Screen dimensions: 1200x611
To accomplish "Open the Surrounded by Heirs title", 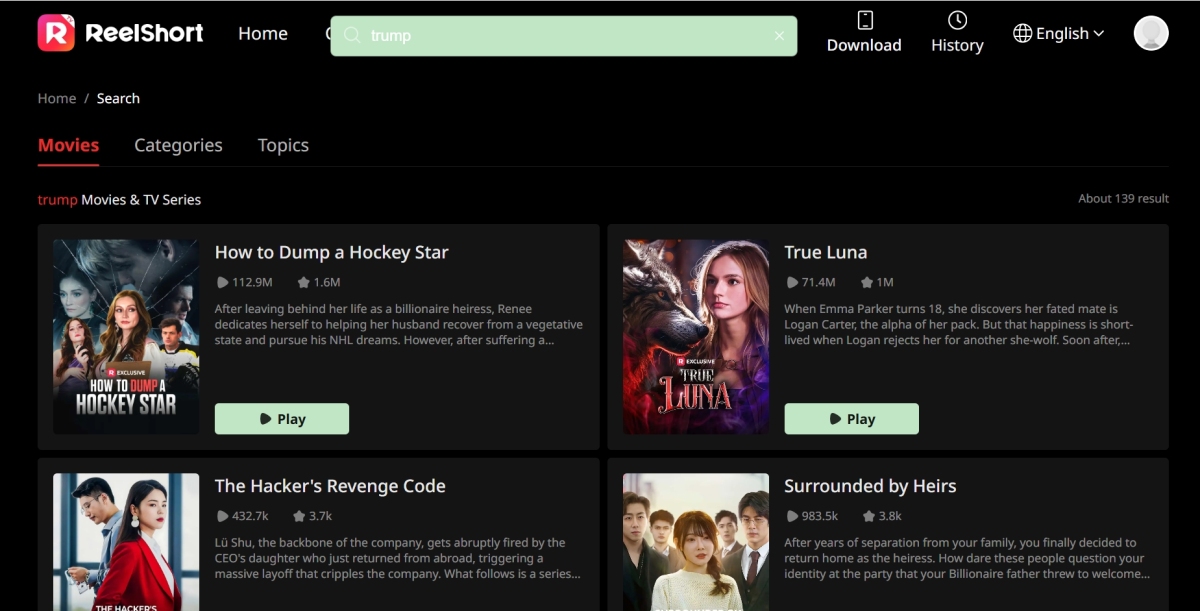I will [870, 486].
